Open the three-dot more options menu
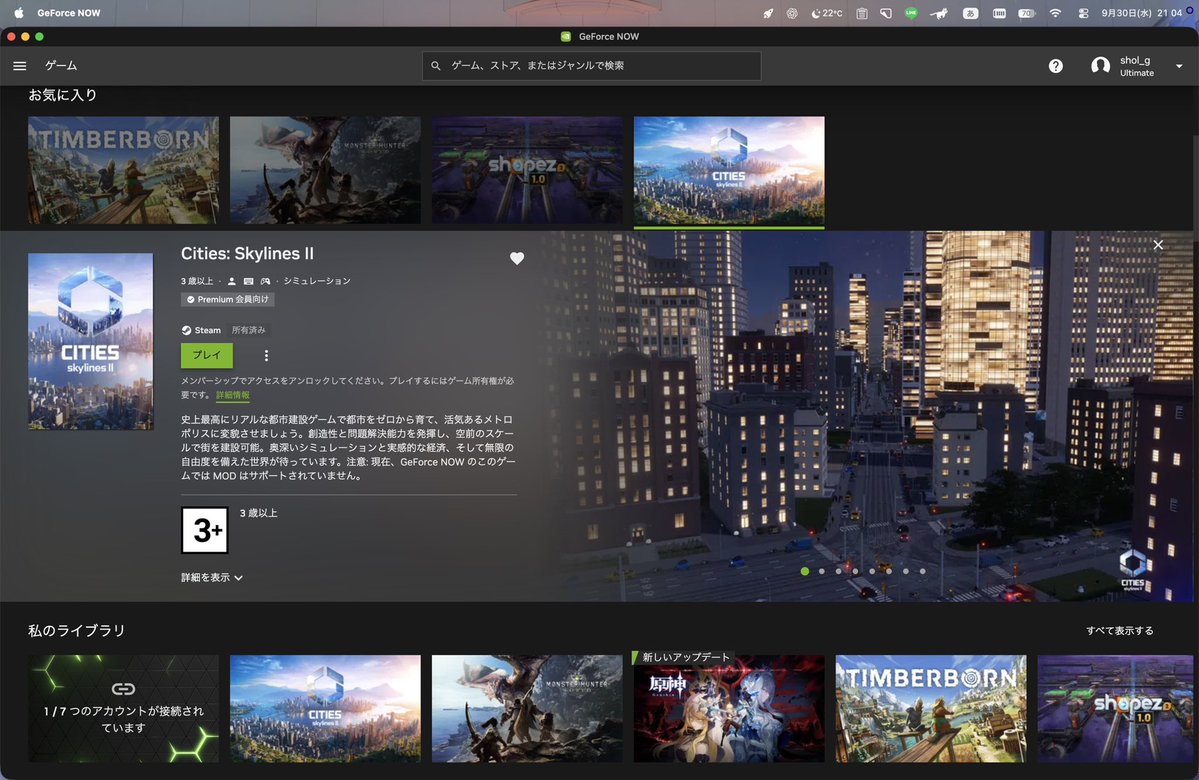The height and width of the screenshot is (780, 1199). [x=266, y=356]
